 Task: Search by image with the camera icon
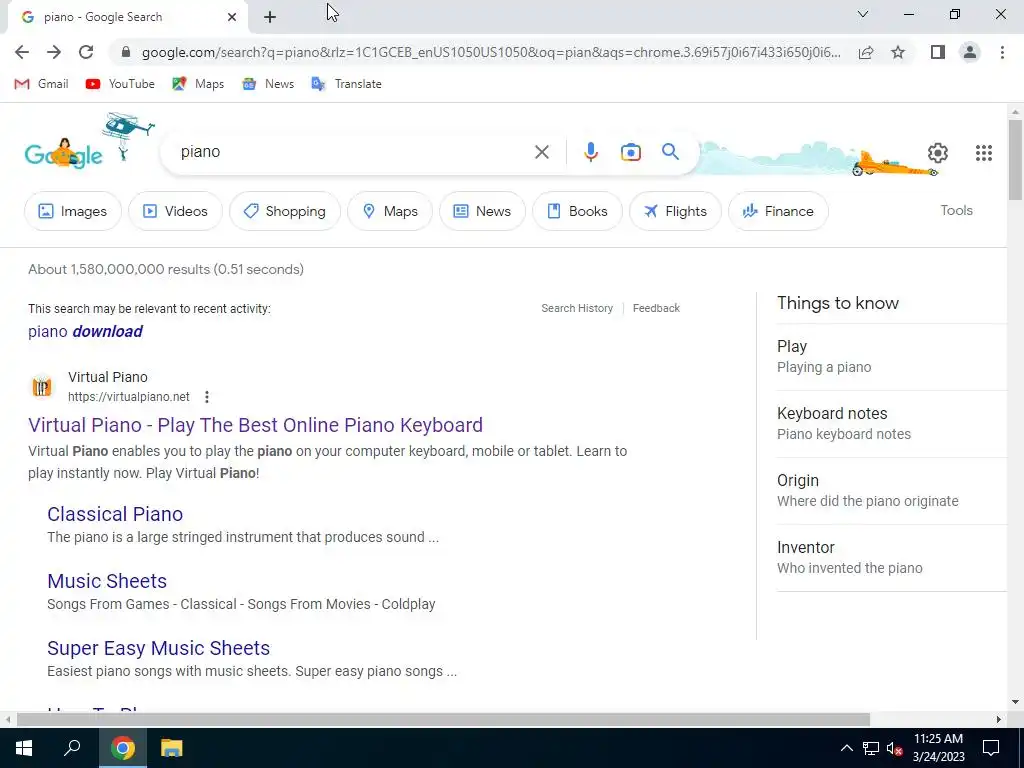630,152
